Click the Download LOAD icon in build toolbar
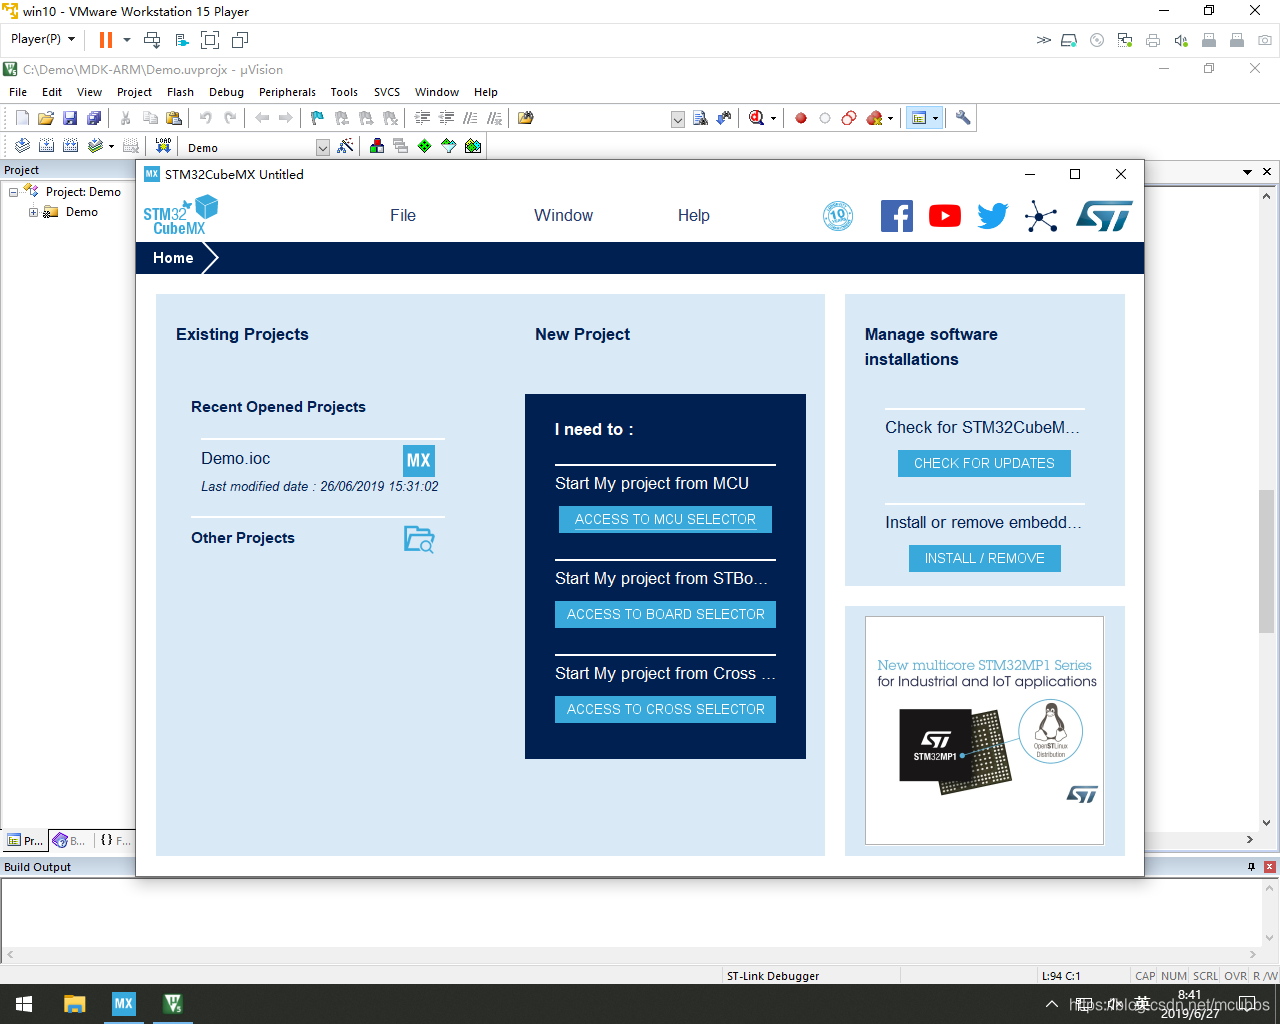The image size is (1280, 1024). [x=164, y=146]
